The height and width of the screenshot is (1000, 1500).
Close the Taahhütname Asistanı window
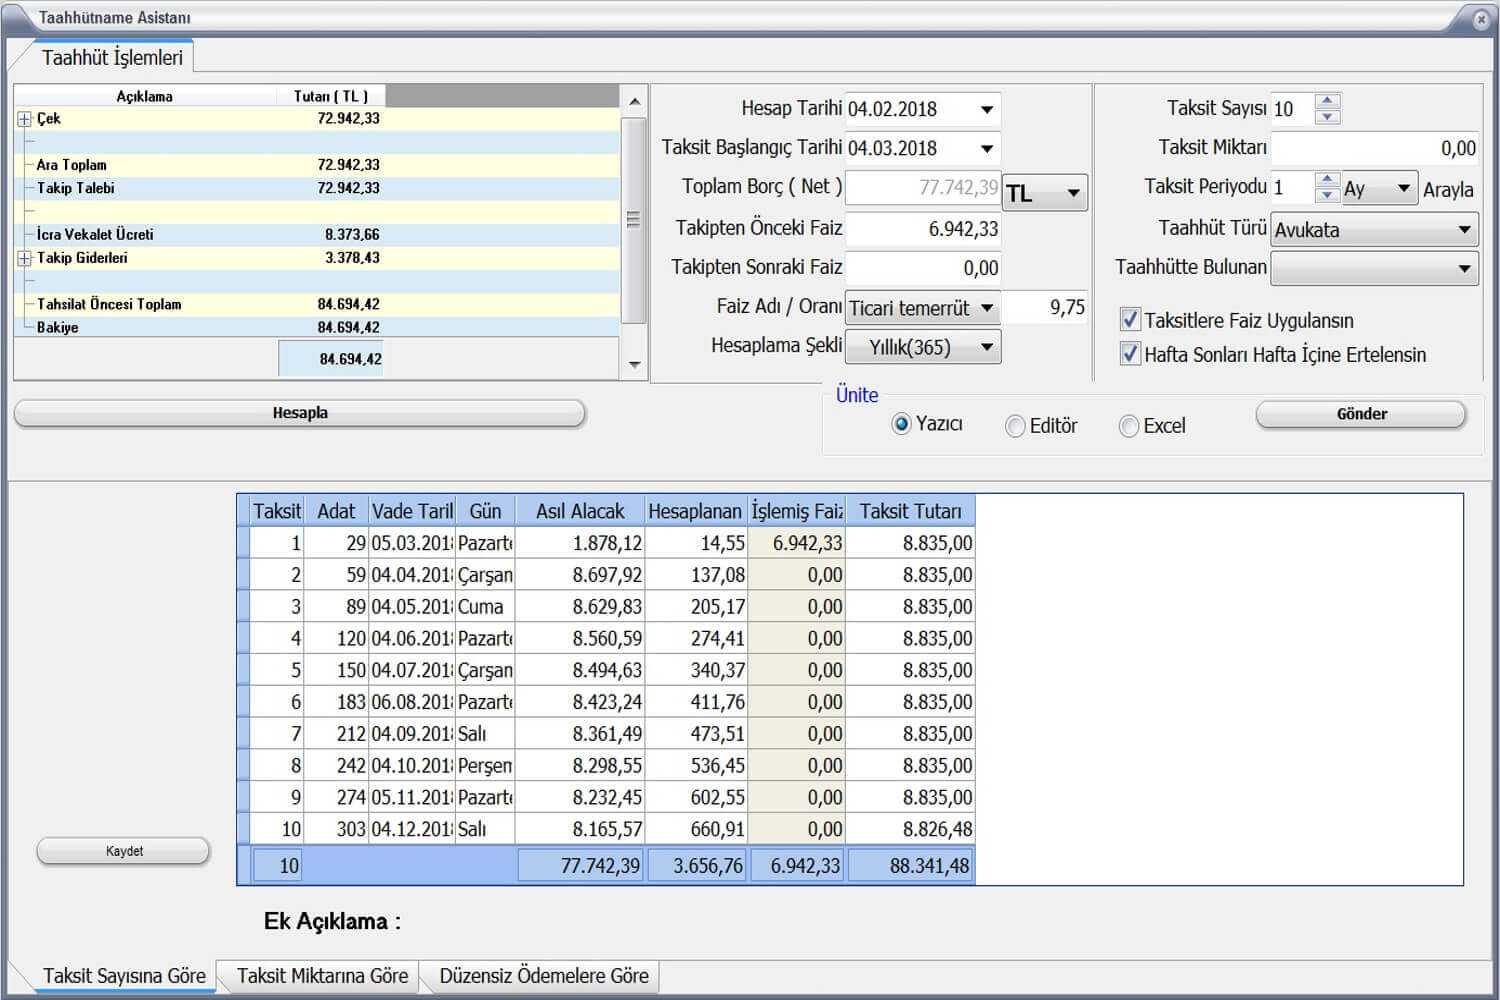tap(1481, 19)
